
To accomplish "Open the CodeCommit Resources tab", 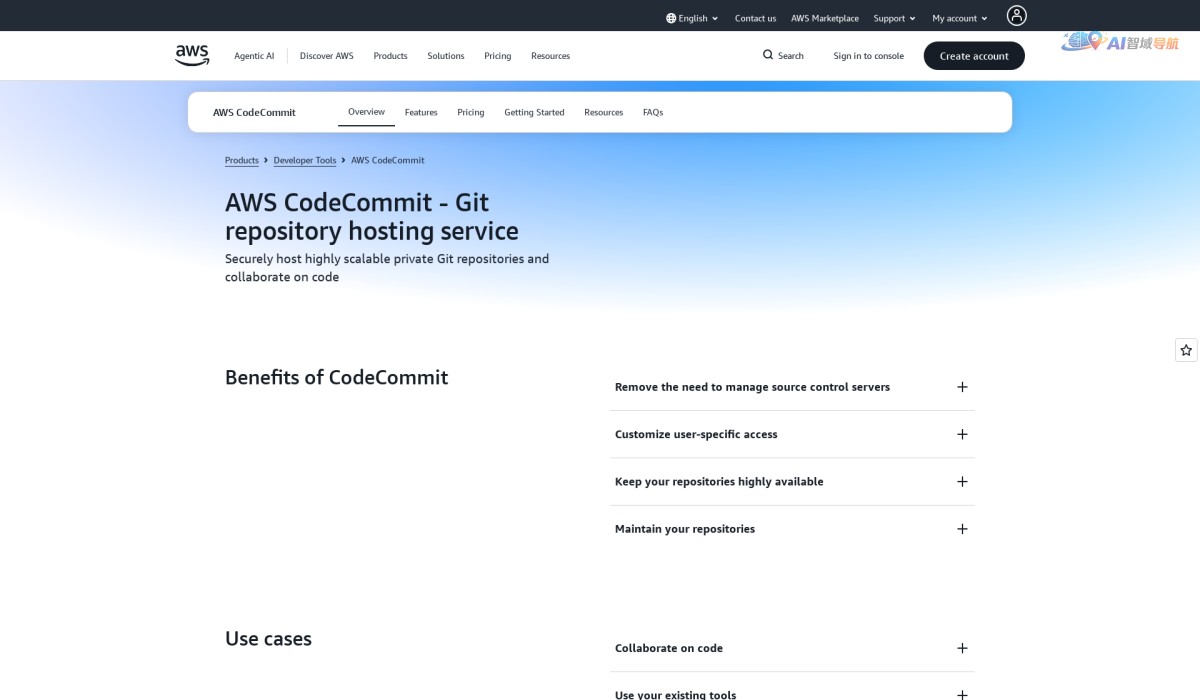I will tap(604, 112).
